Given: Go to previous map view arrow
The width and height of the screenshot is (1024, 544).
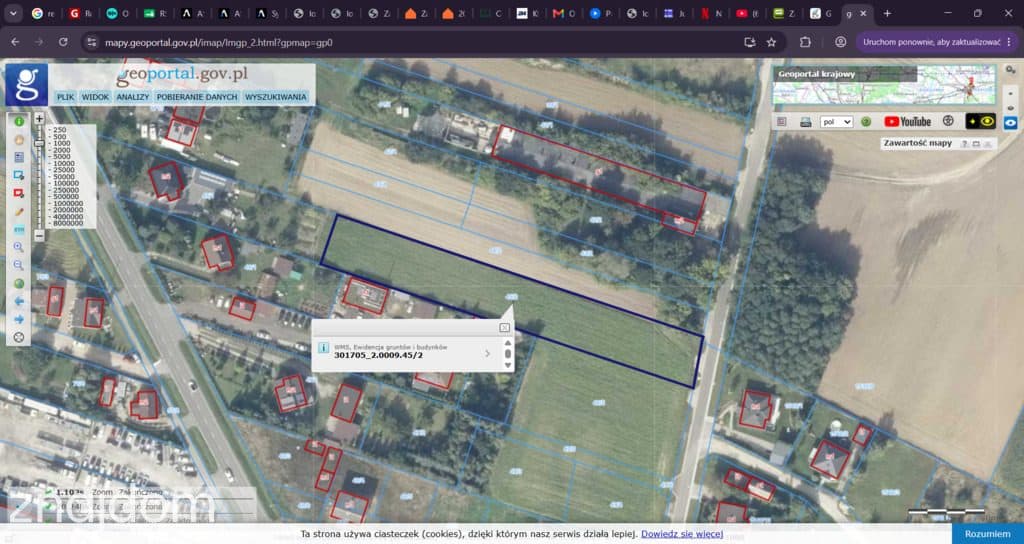Looking at the screenshot, I should pos(19,301).
